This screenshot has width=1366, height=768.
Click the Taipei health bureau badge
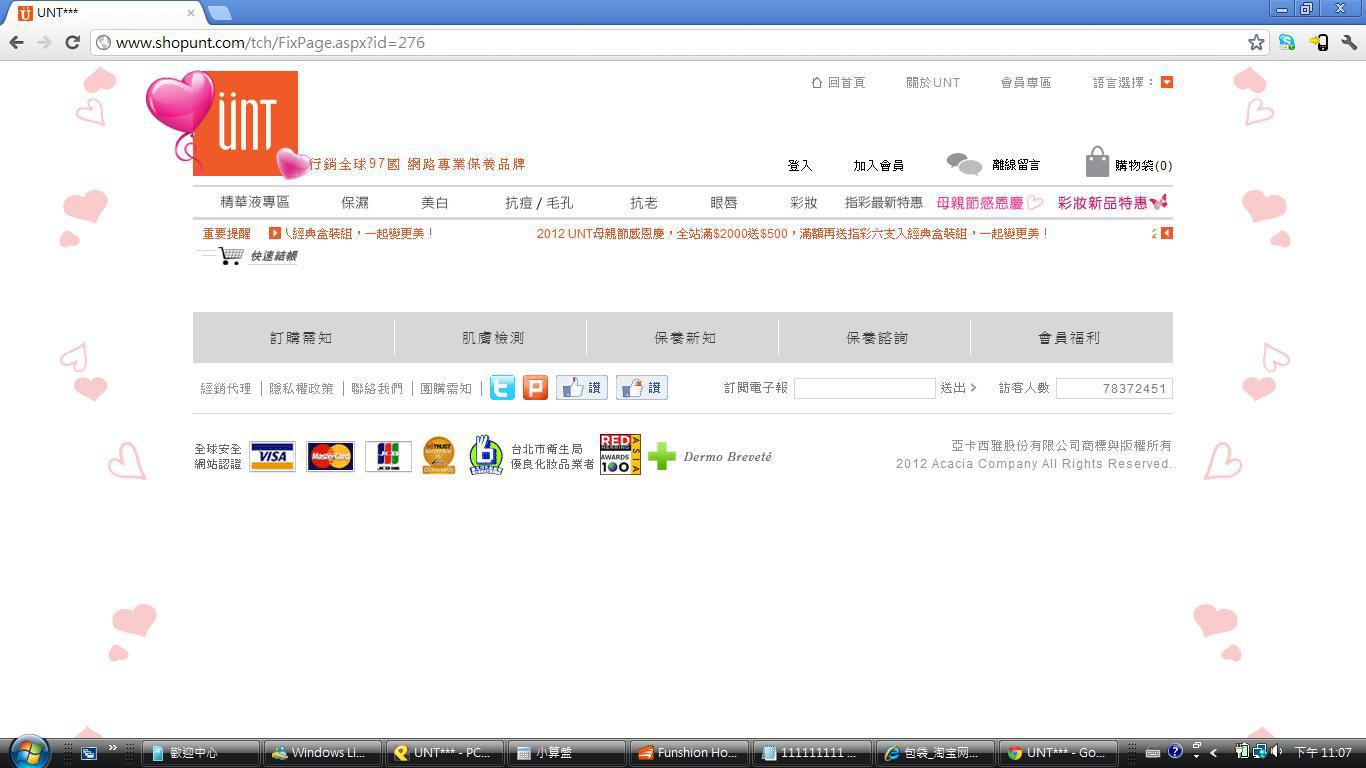[x=486, y=455]
